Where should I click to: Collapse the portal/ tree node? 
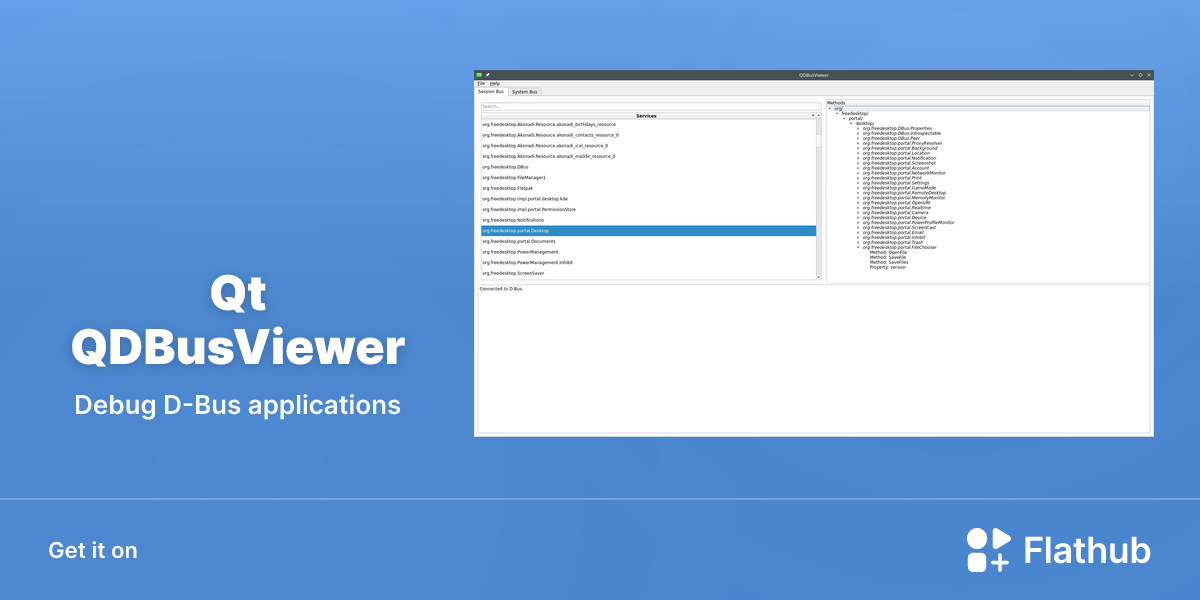(844, 119)
